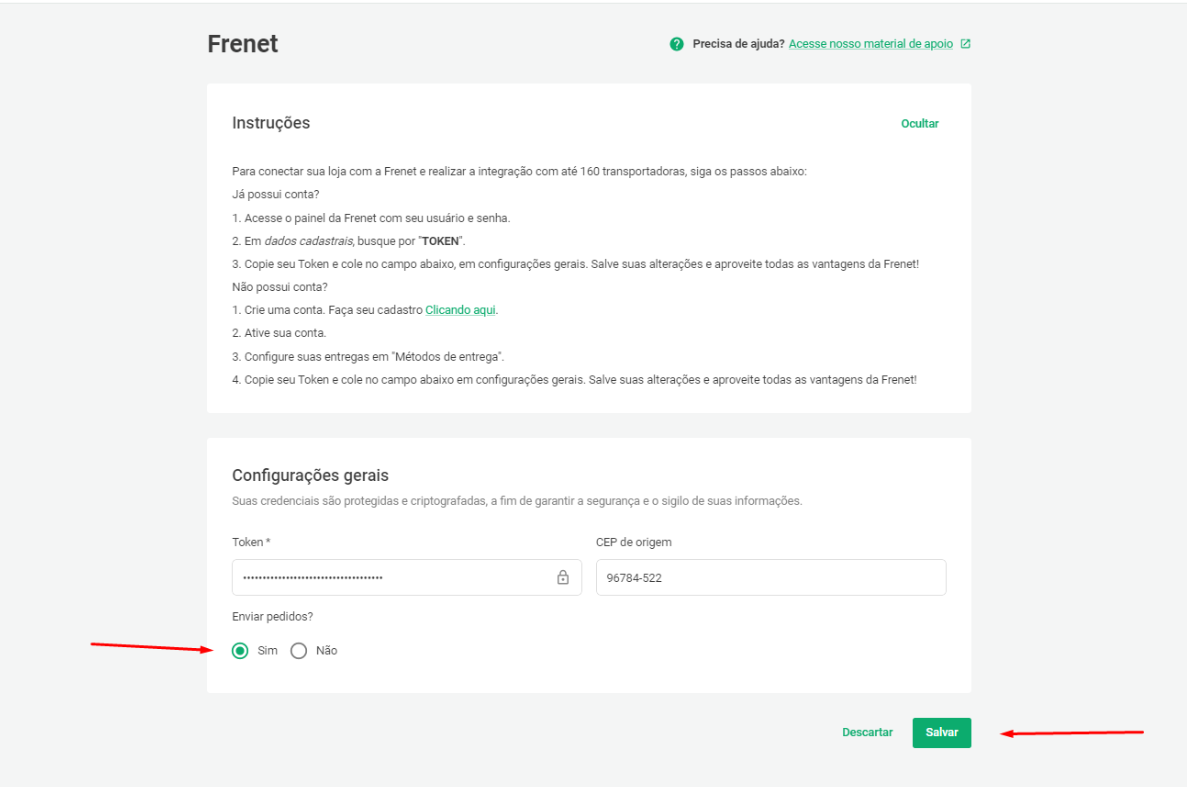This screenshot has width=1187, height=787.
Task: Click the "Token *" field label
Action: 251,542
